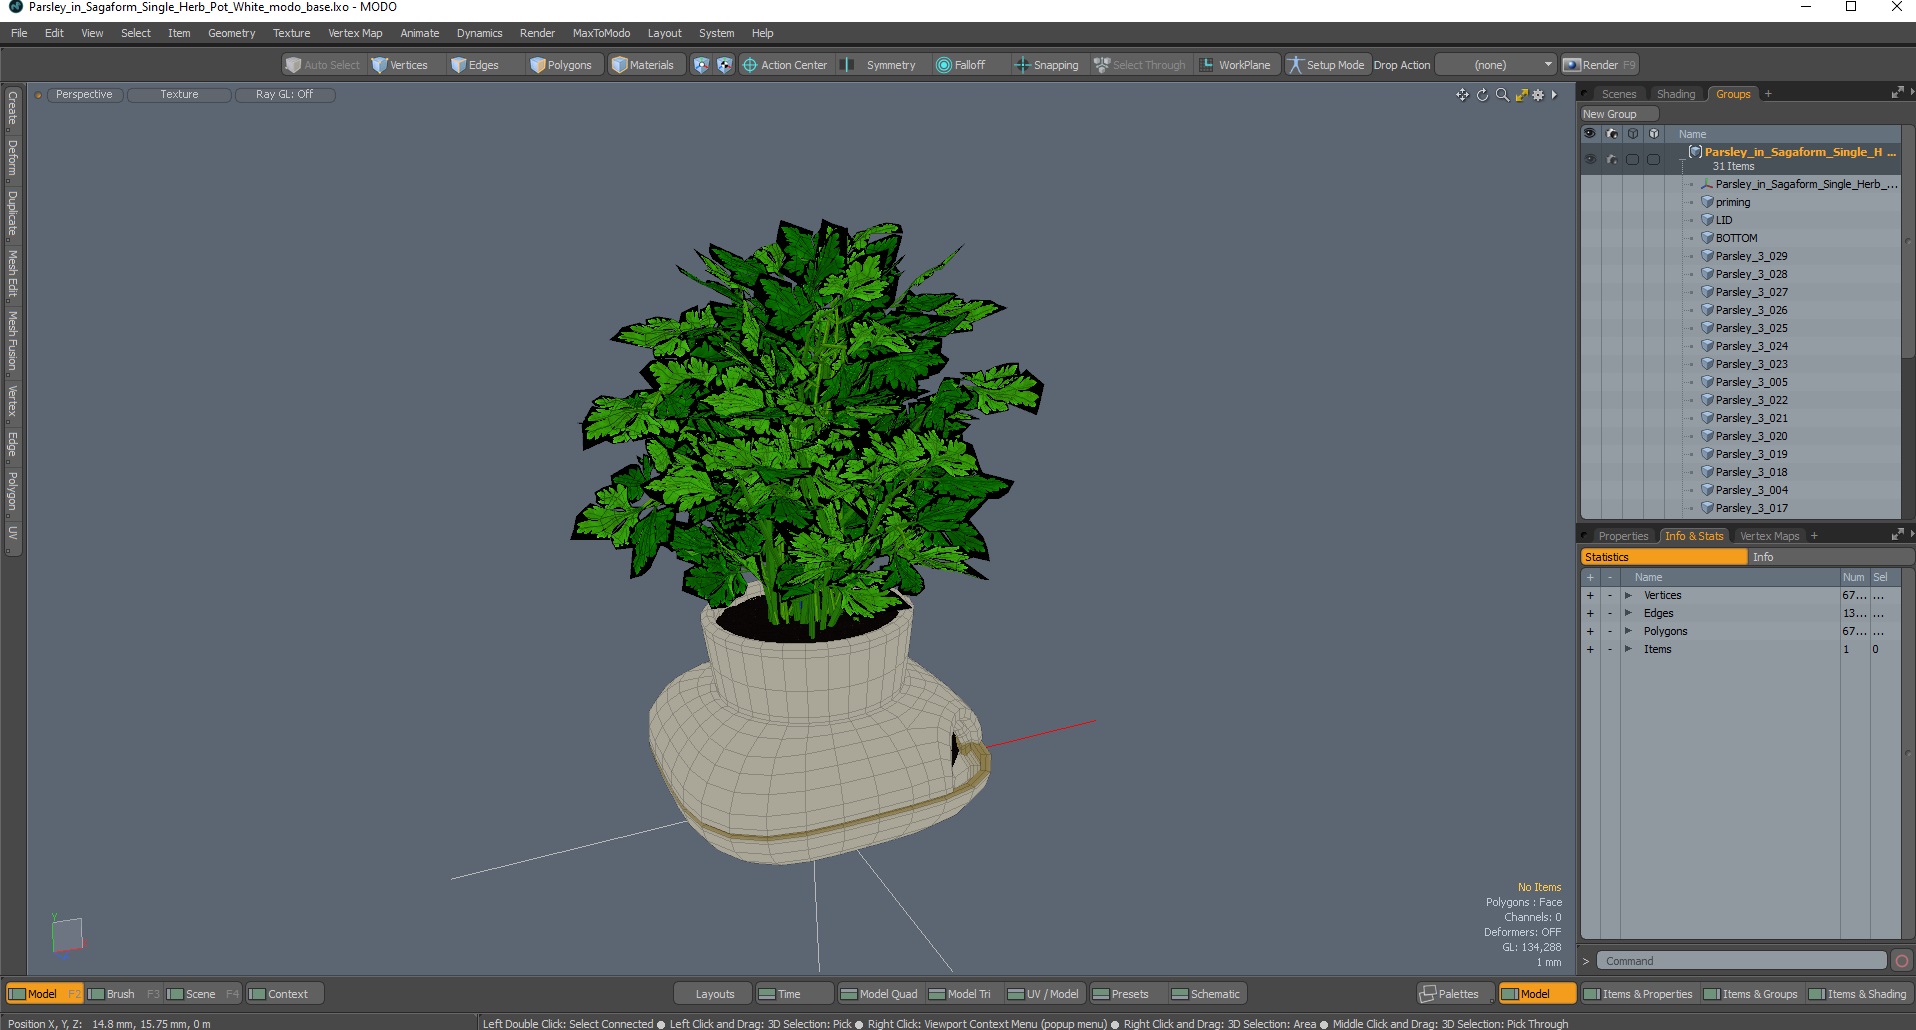The width and height of the screenshot is (1916, 1030).
Task: Toggle Symmetry on the toolbar
Action: tap(880, 65)
